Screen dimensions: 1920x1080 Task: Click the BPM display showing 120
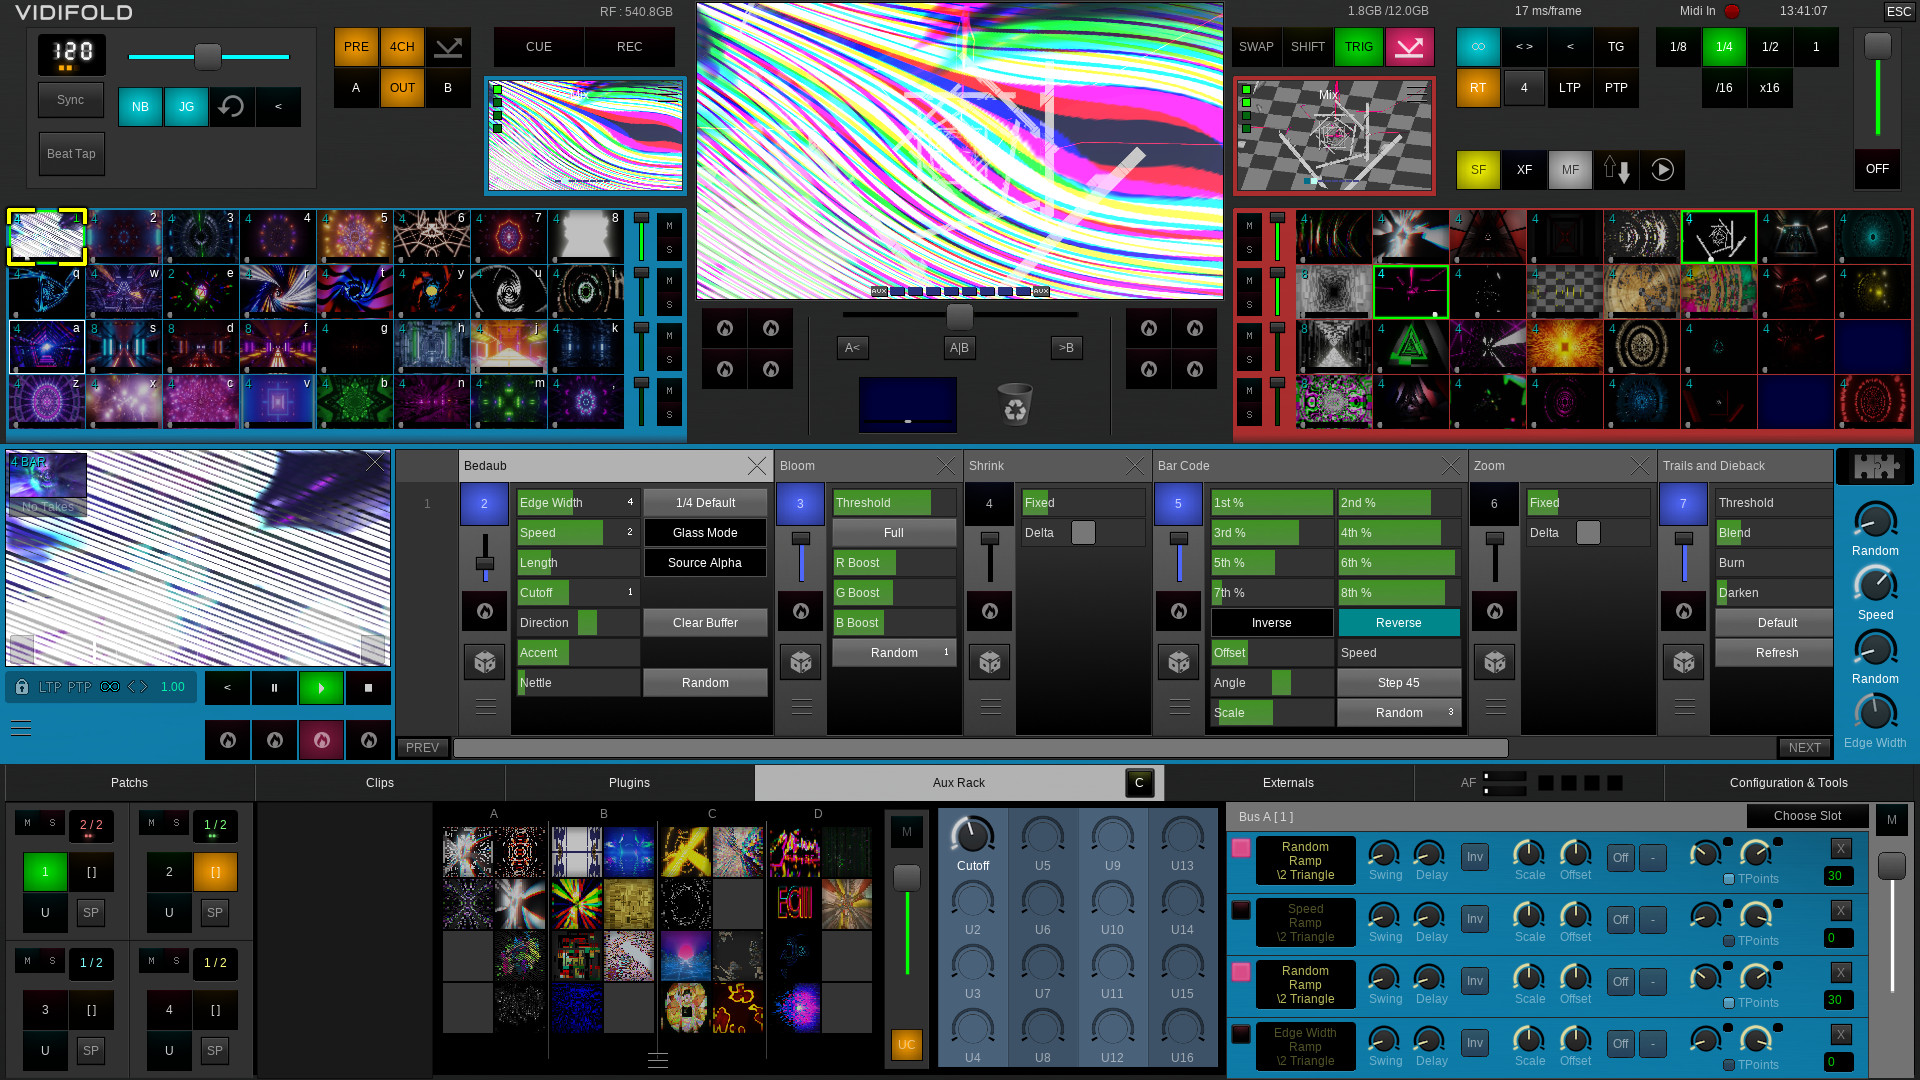[72, 54]
